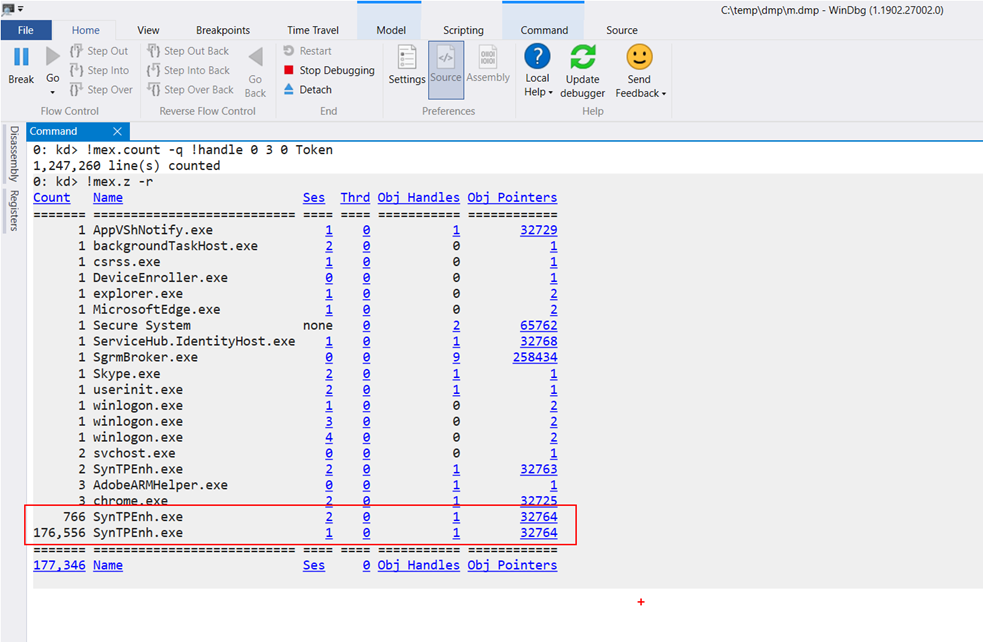The height and width of the screenshot is (642, 983).
Task: Sort by the Name column header
Action: tap(108, 197)
